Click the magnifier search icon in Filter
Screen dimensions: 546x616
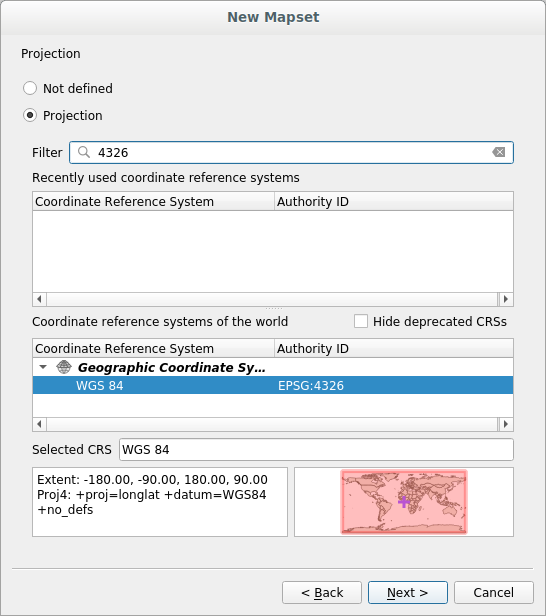coord(84,152)
